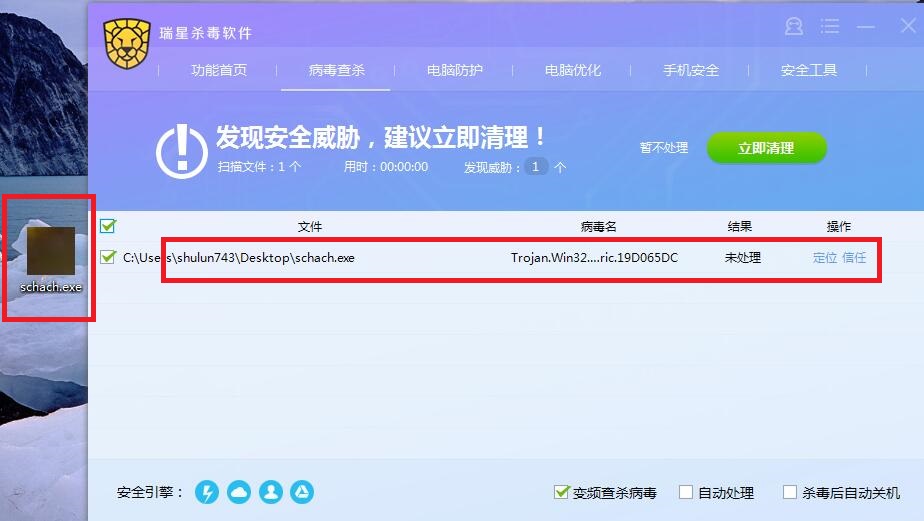
Task: Click the lightning bolt security engine icon
Action: pyautogui.click(x=207, y=492)
